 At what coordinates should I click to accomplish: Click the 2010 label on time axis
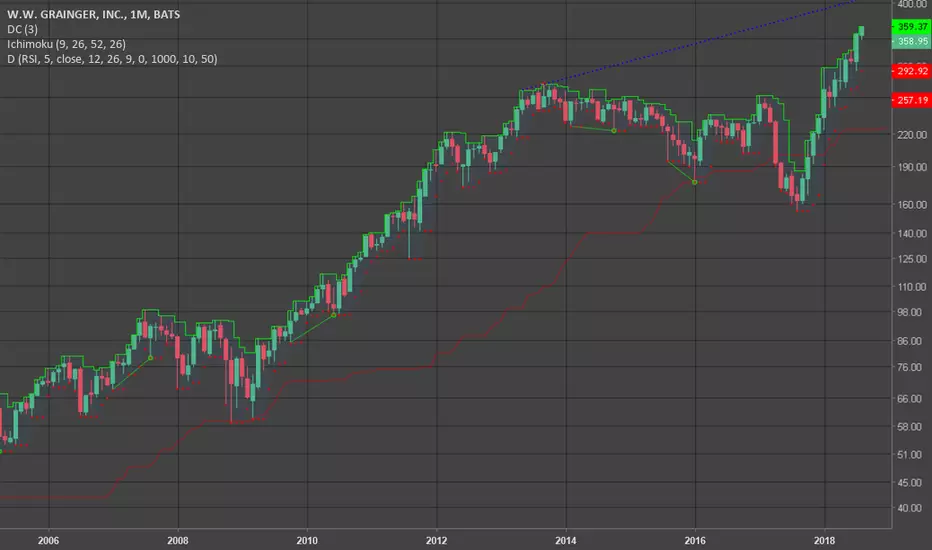[307, 540]
